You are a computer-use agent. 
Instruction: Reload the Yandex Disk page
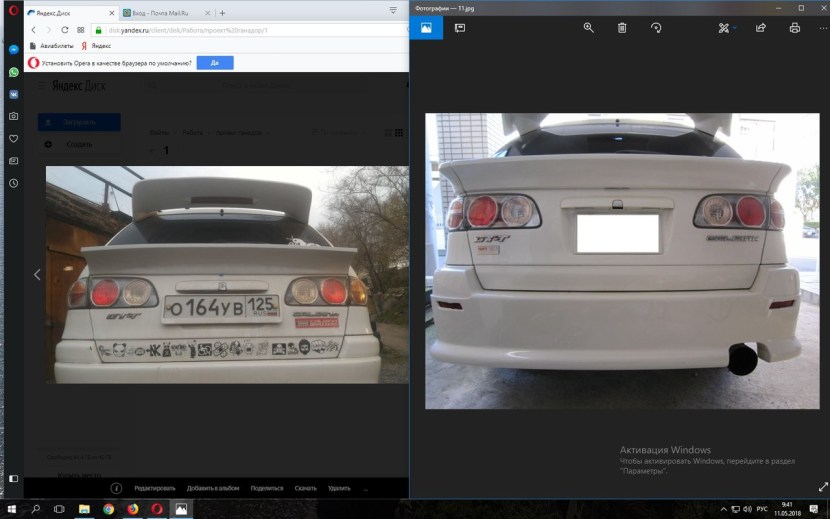coord(65,30)
